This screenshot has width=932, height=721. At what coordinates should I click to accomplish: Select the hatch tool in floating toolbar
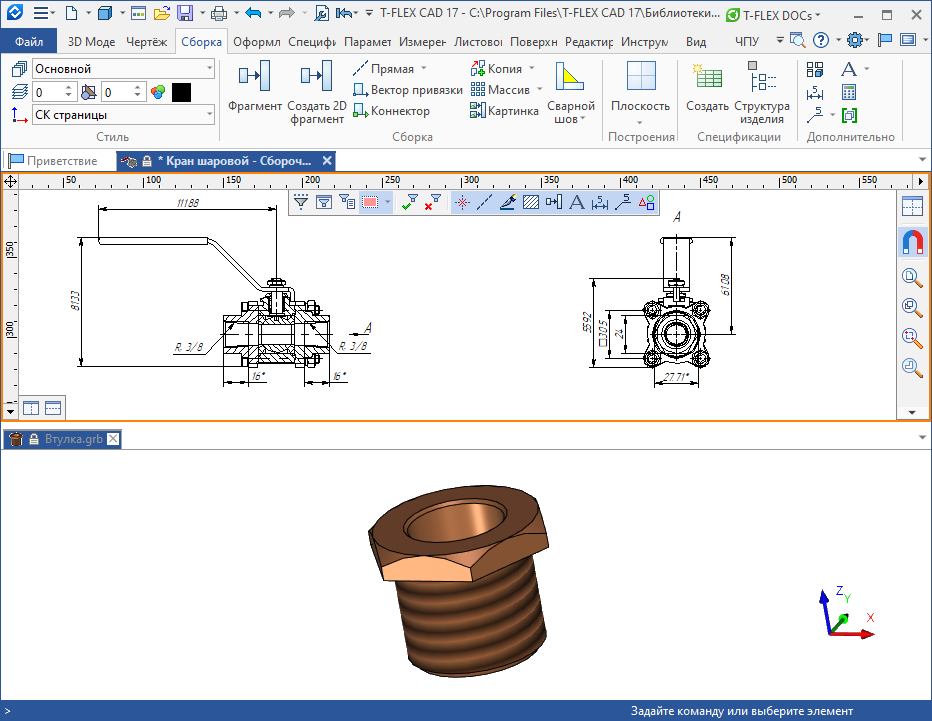[531, 202]
